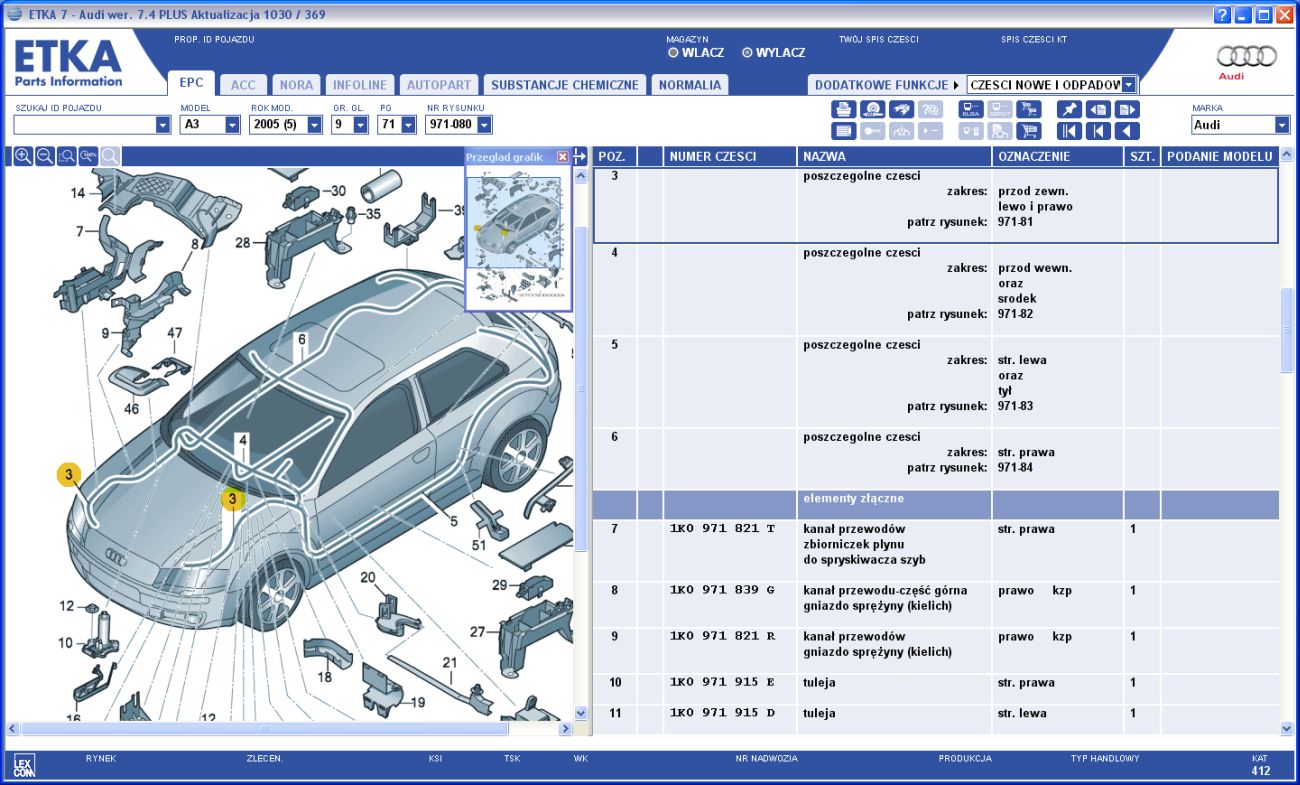Click the printer icon in the toolbar
Screen dimensions: 1300x785
(844, 109)
